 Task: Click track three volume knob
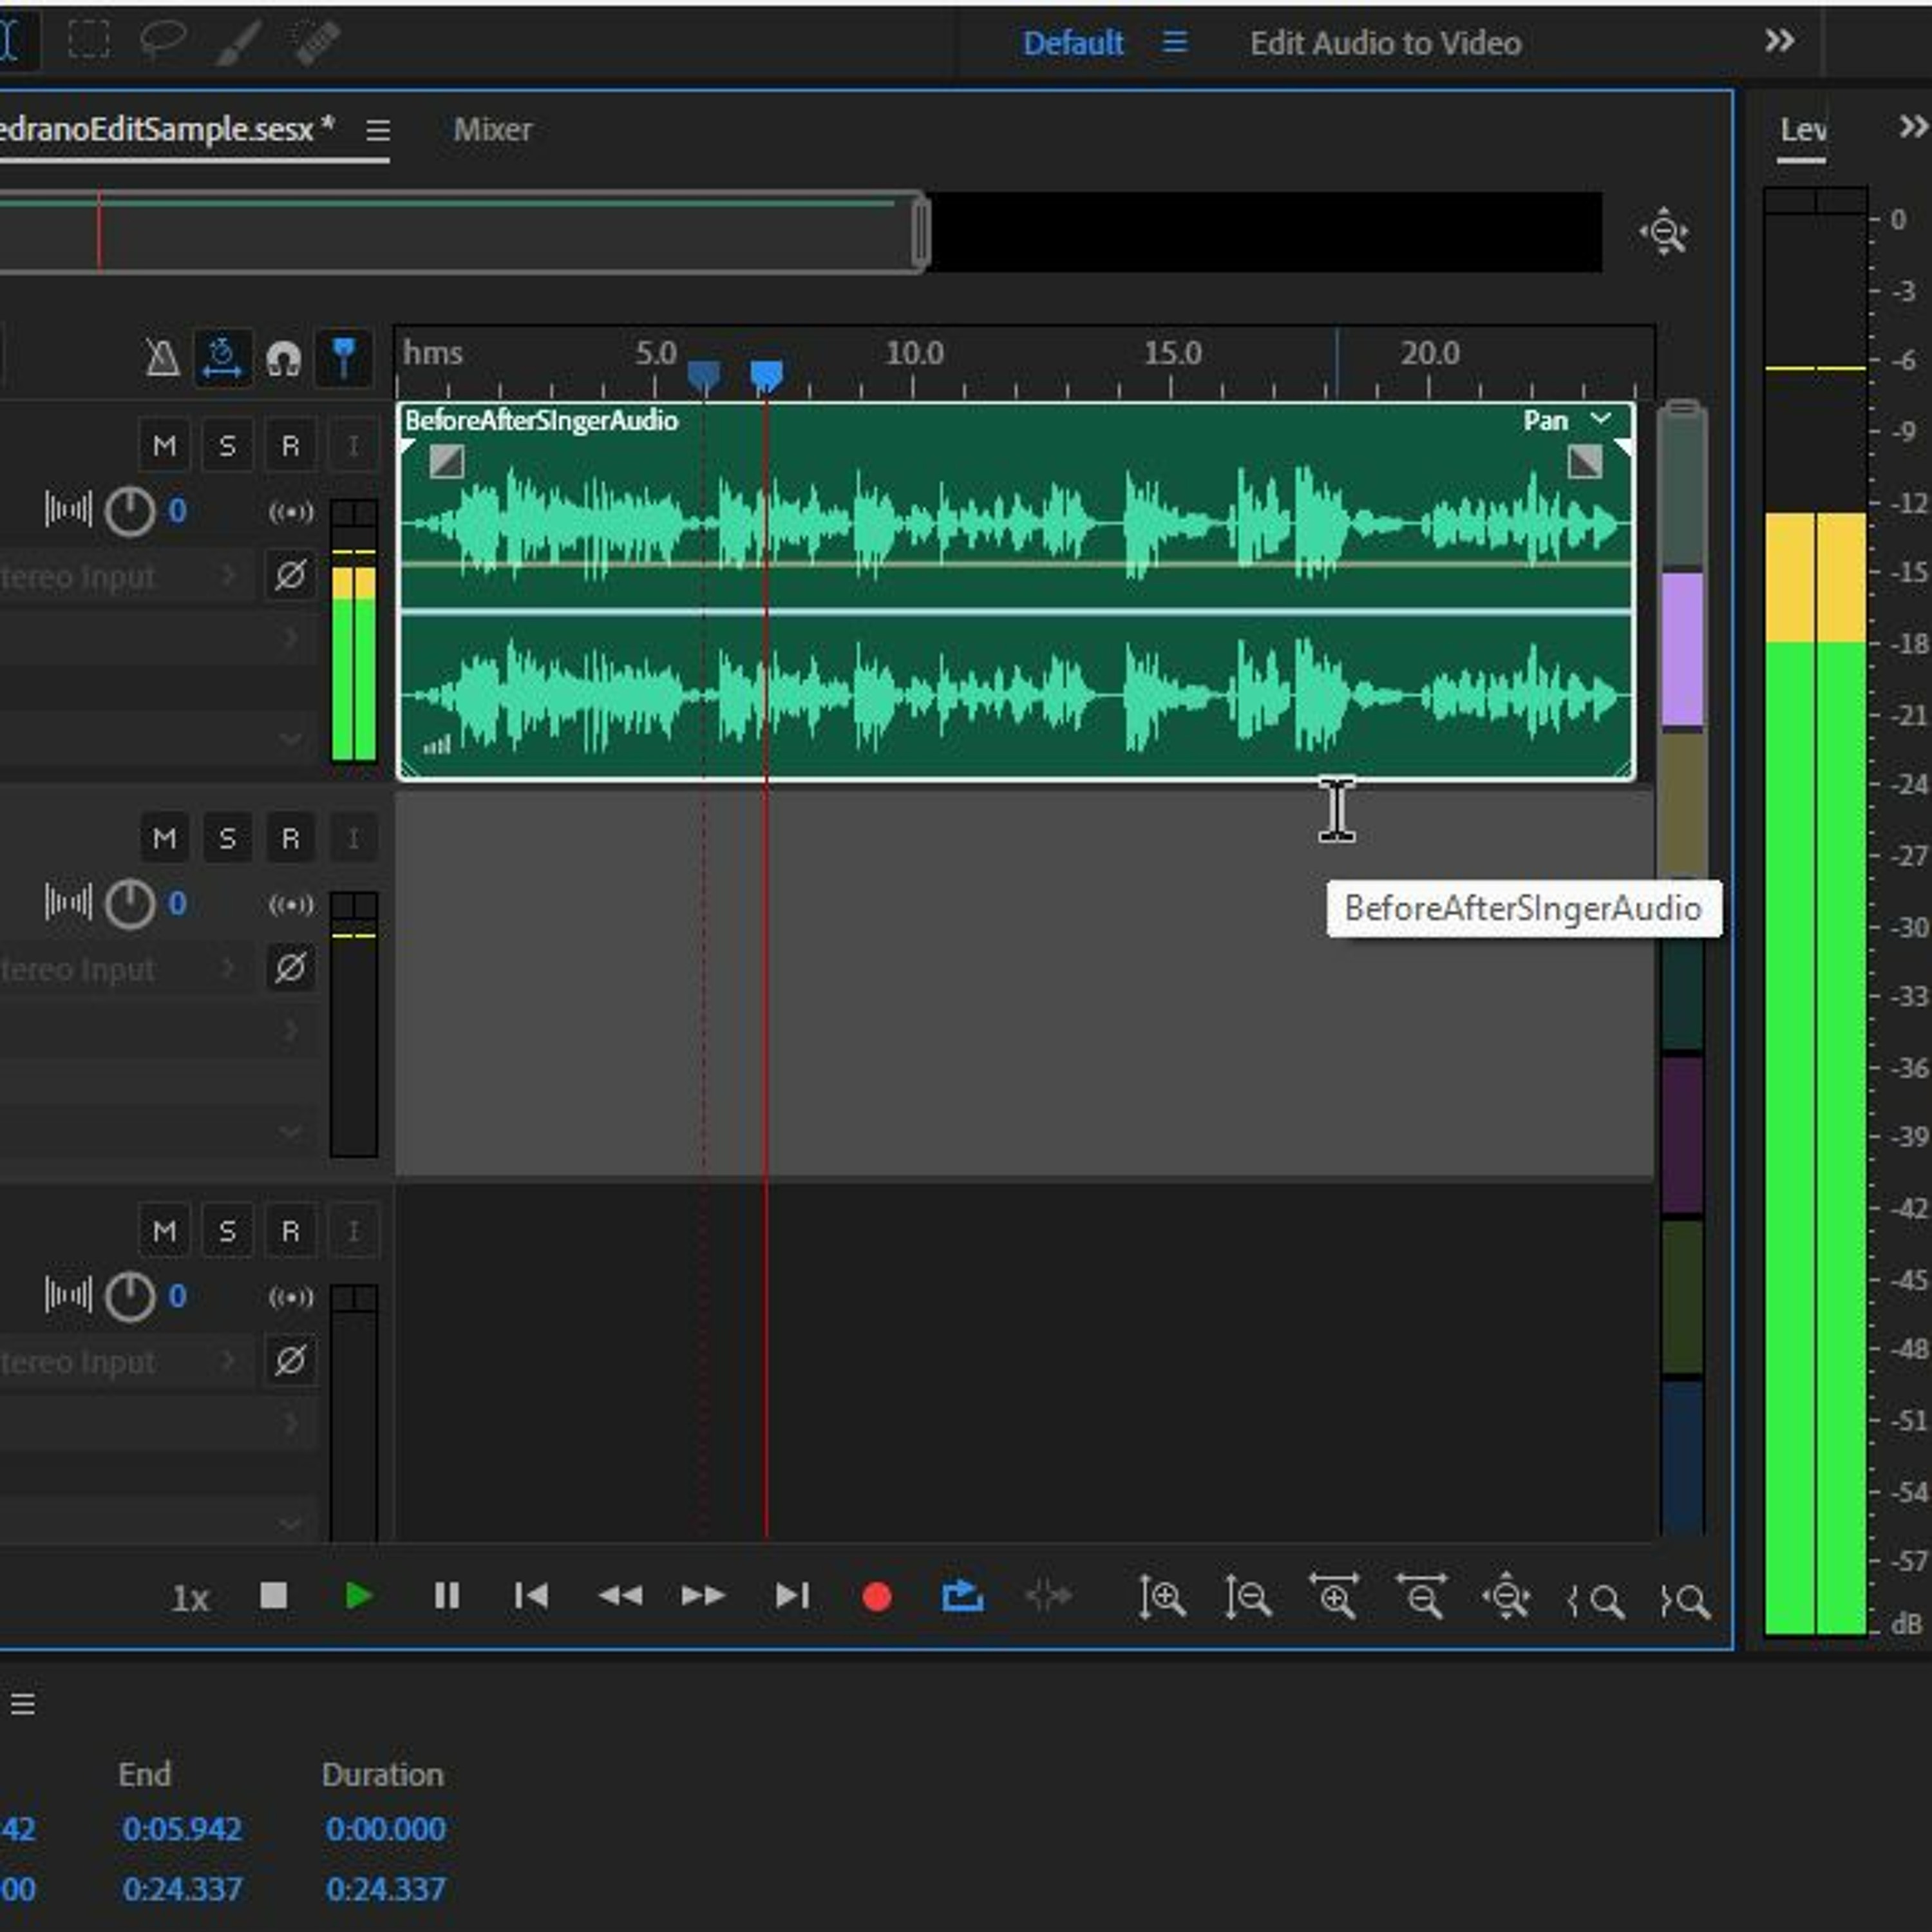coord(130,1297)
